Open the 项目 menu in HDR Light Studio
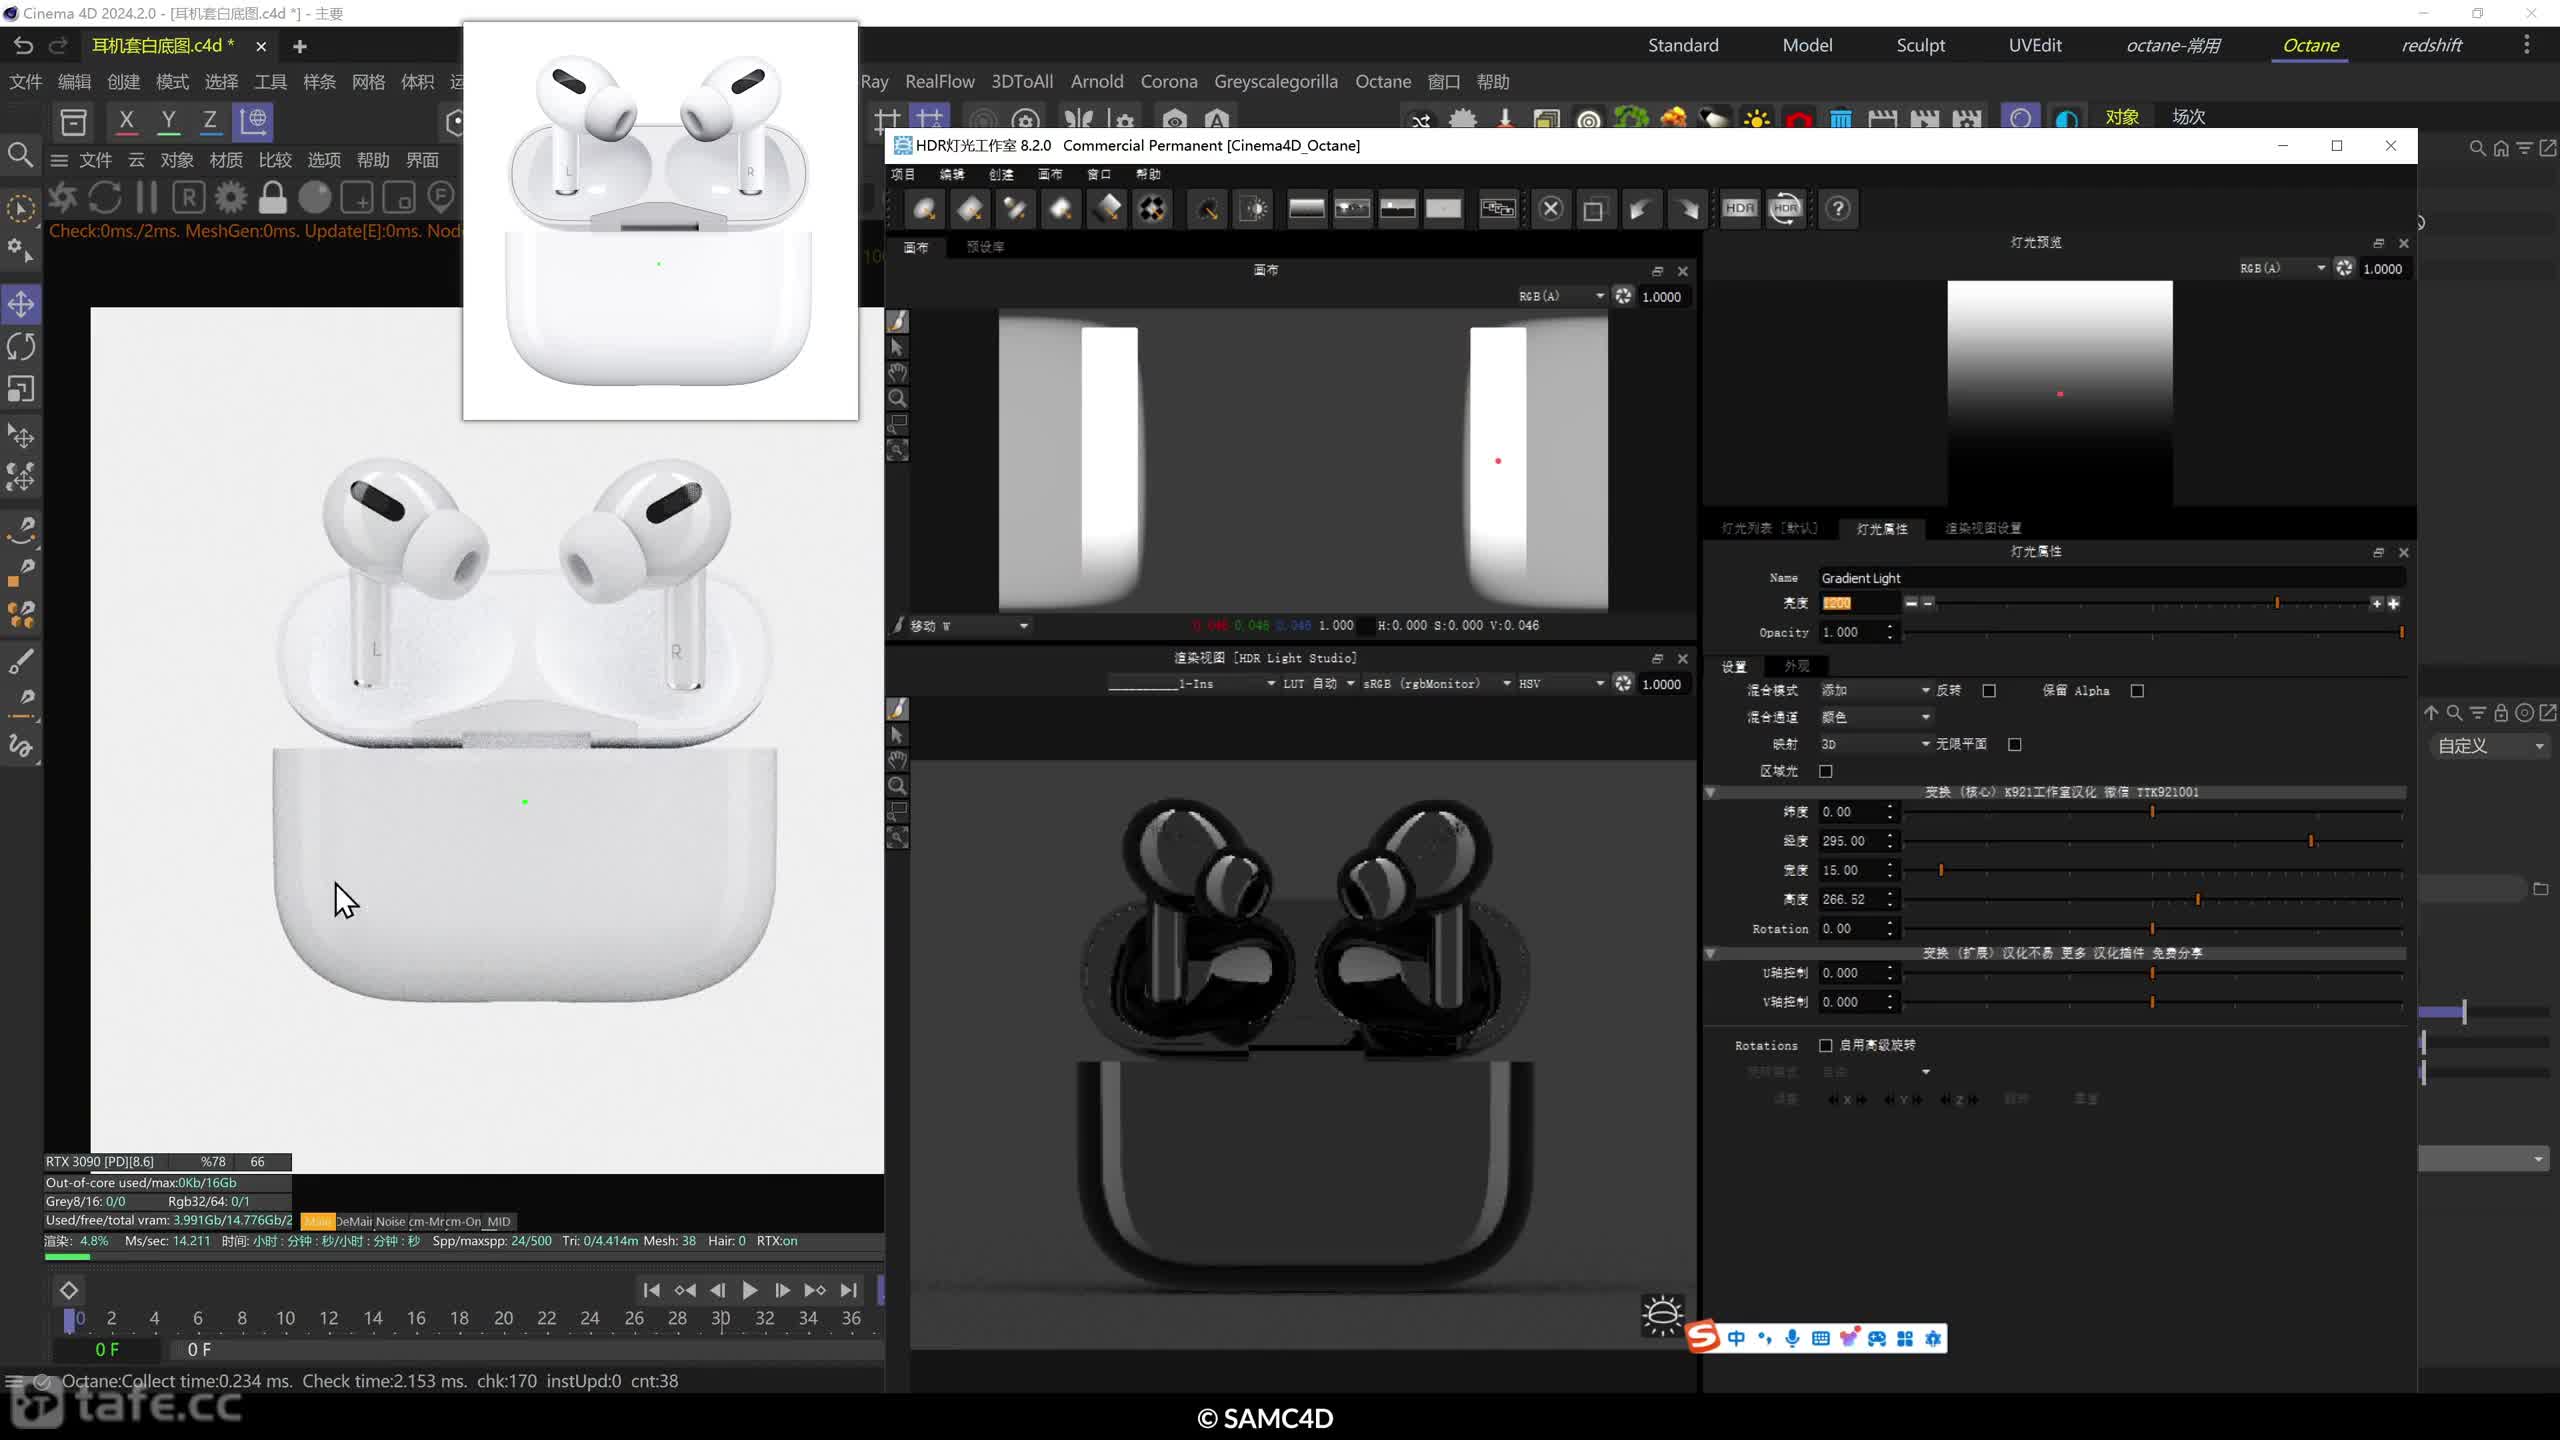The image size is (2560, 1440). pos(903,174)
